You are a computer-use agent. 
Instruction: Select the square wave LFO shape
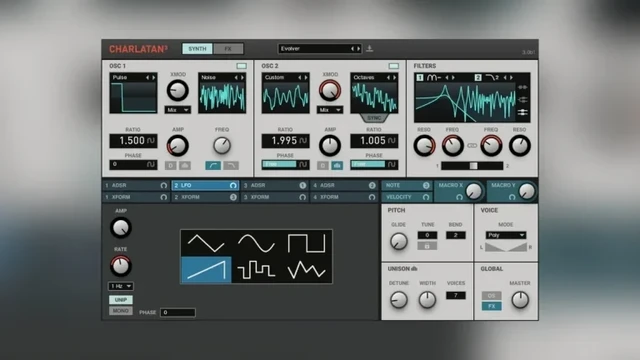pos(307,243)
